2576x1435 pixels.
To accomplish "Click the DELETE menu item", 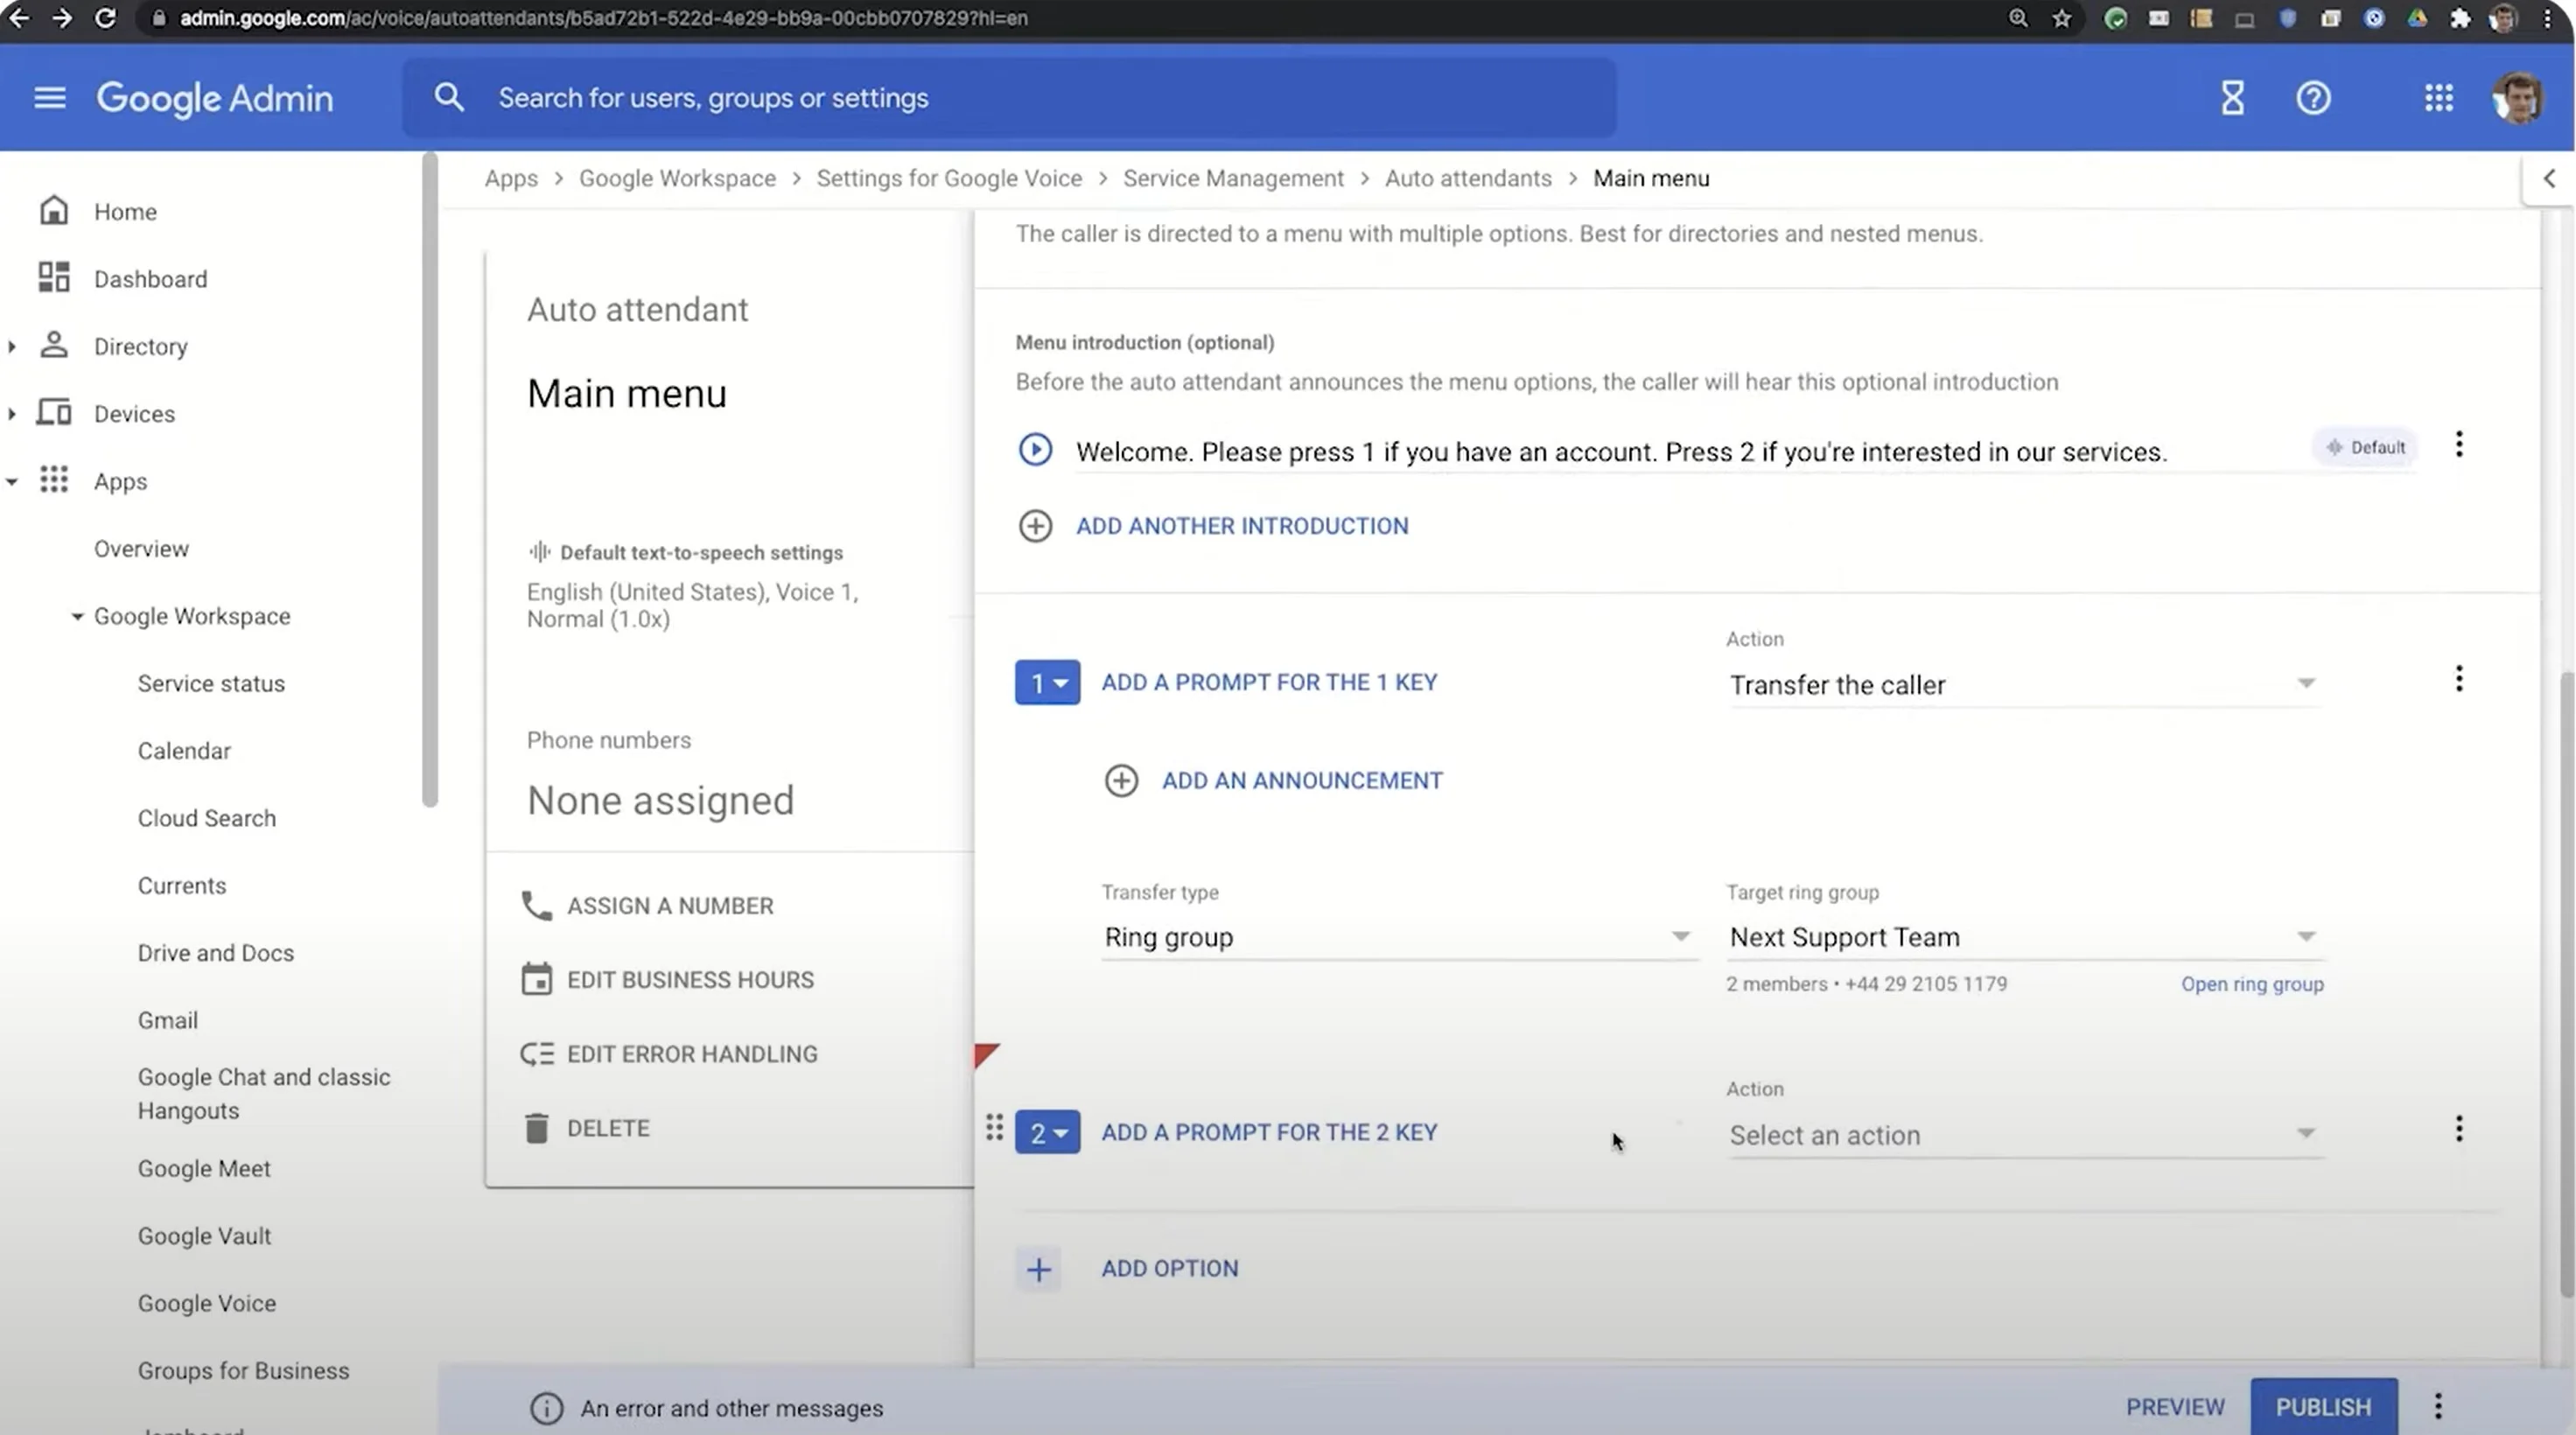I will pos(608,1128).
